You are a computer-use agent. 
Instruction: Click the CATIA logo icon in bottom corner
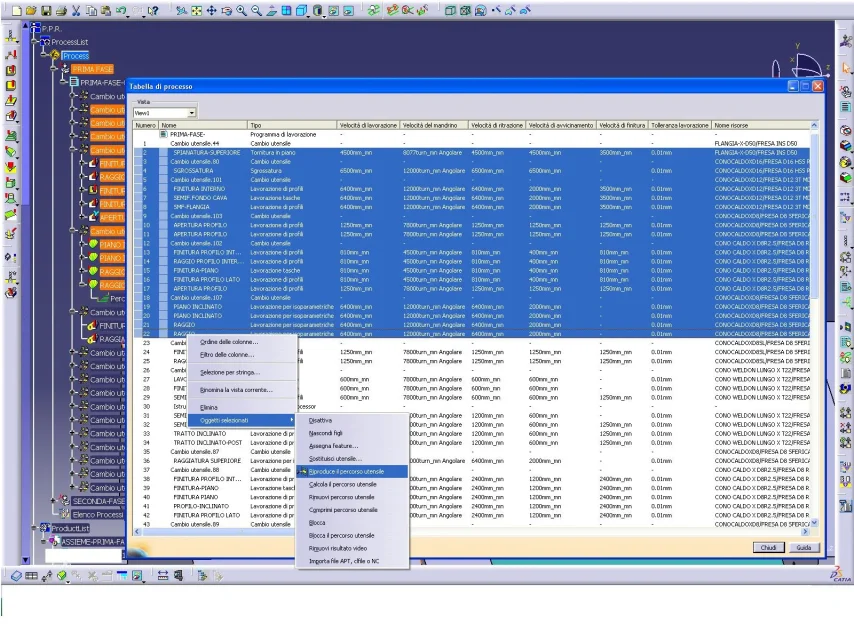[x=840, y=575]
